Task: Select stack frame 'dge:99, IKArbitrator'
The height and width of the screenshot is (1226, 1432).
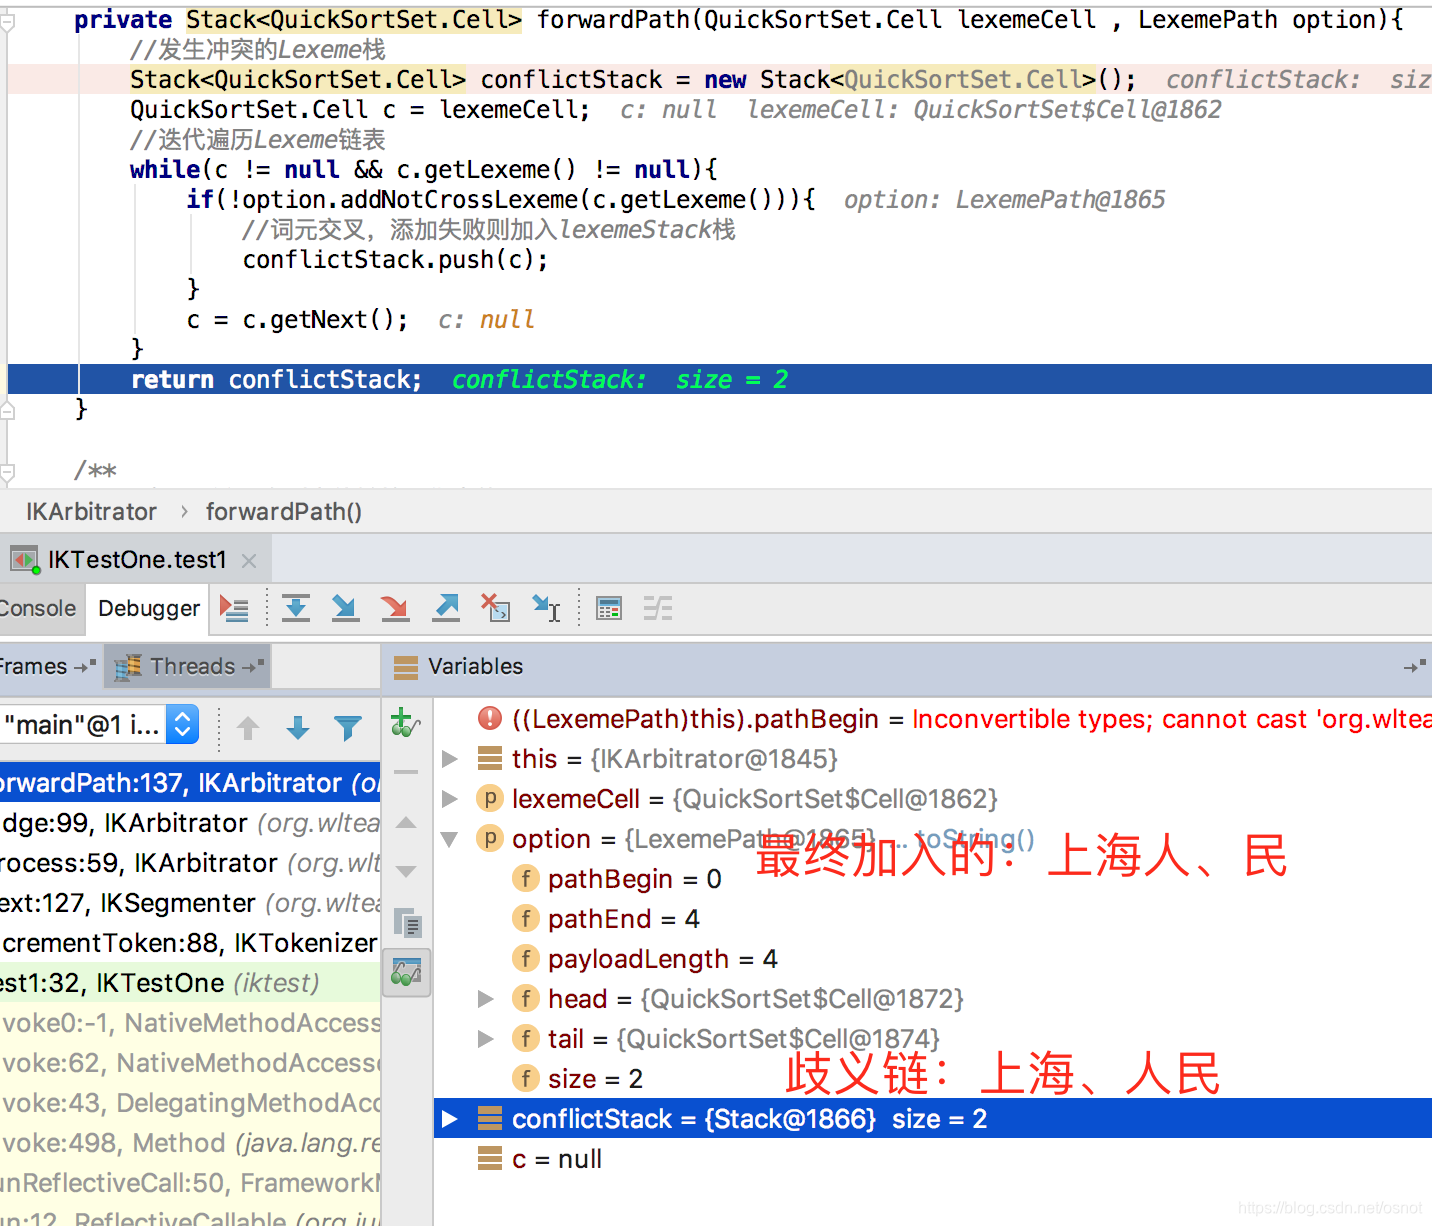Action: click(x=190, y=823)
